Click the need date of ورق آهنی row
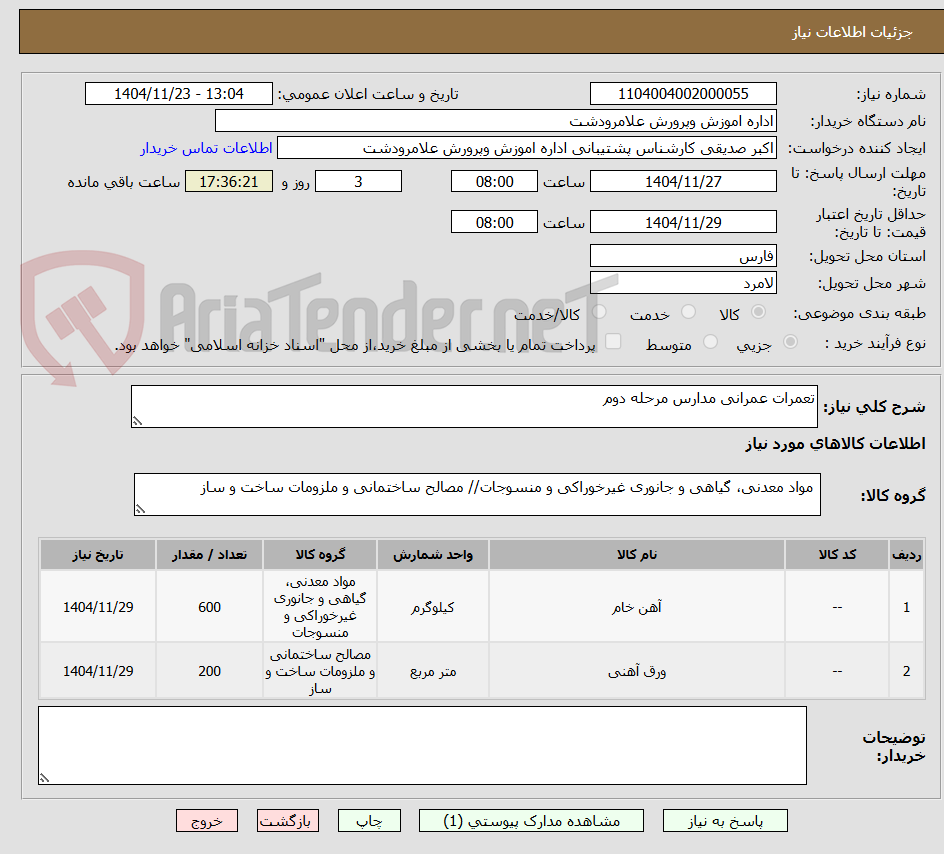 [x=98, y=671]
